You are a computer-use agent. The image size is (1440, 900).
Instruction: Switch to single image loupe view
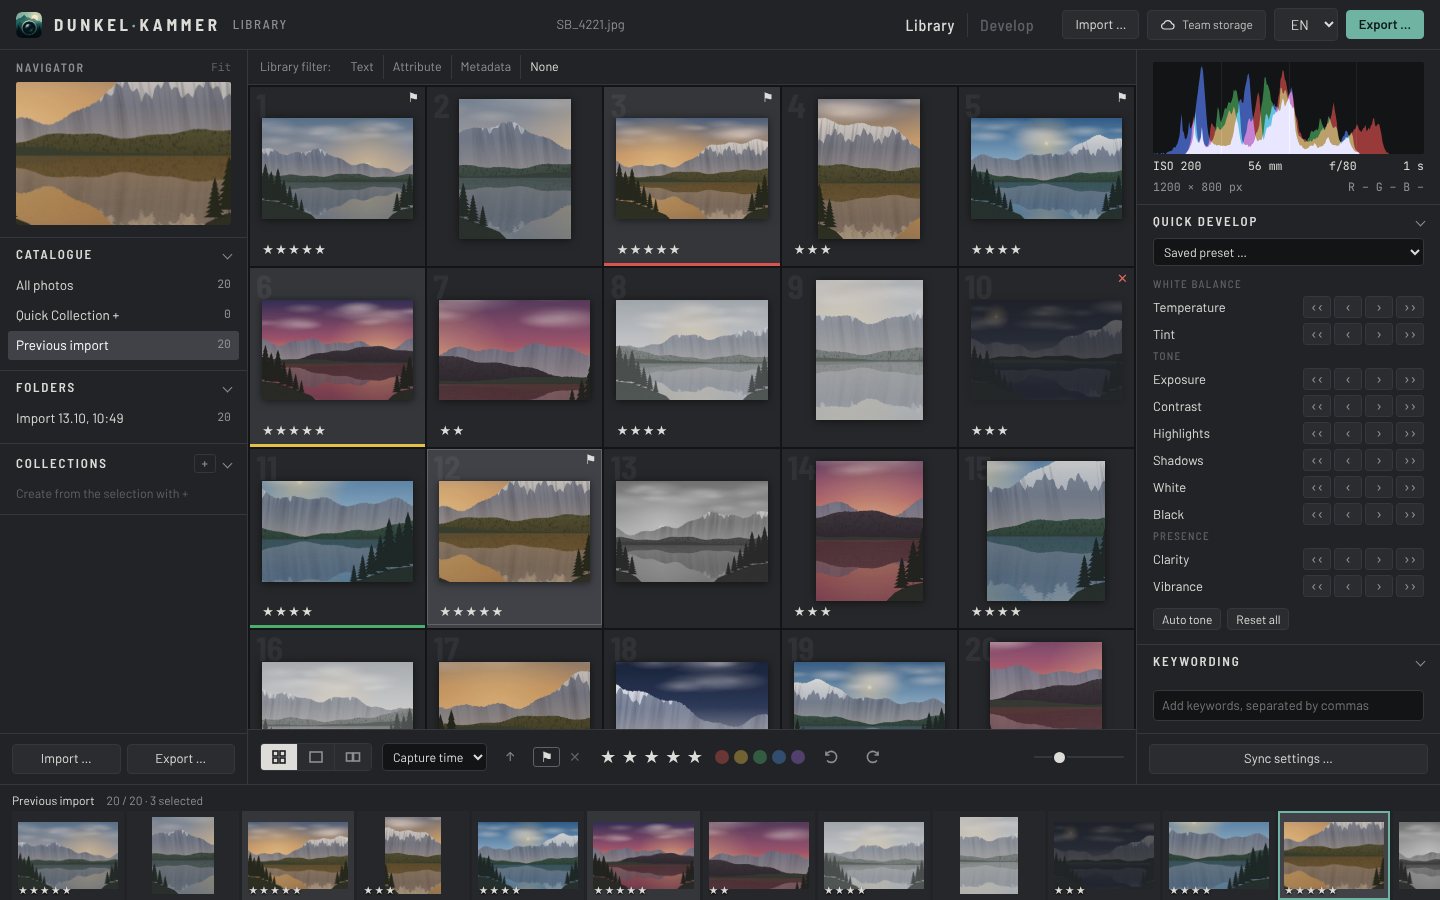pos(316,757)
